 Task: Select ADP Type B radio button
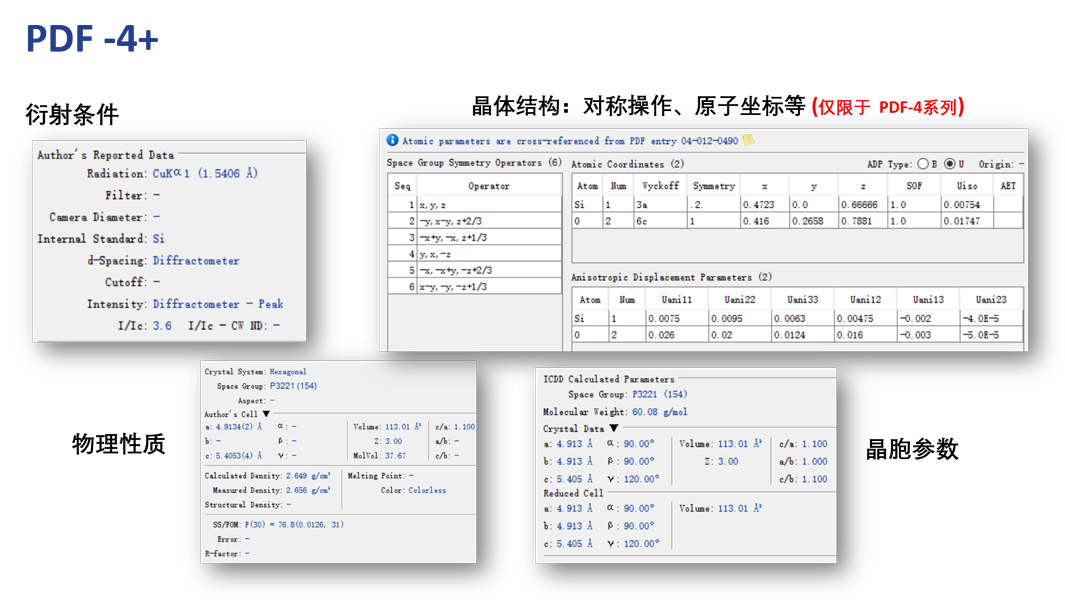click(922, 164)
